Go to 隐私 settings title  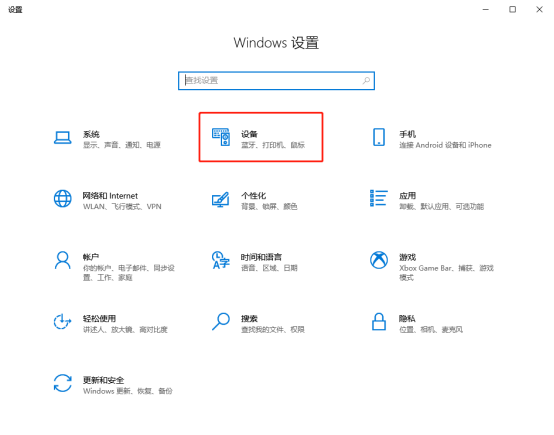pyautogui.click(x=407, y=318)
